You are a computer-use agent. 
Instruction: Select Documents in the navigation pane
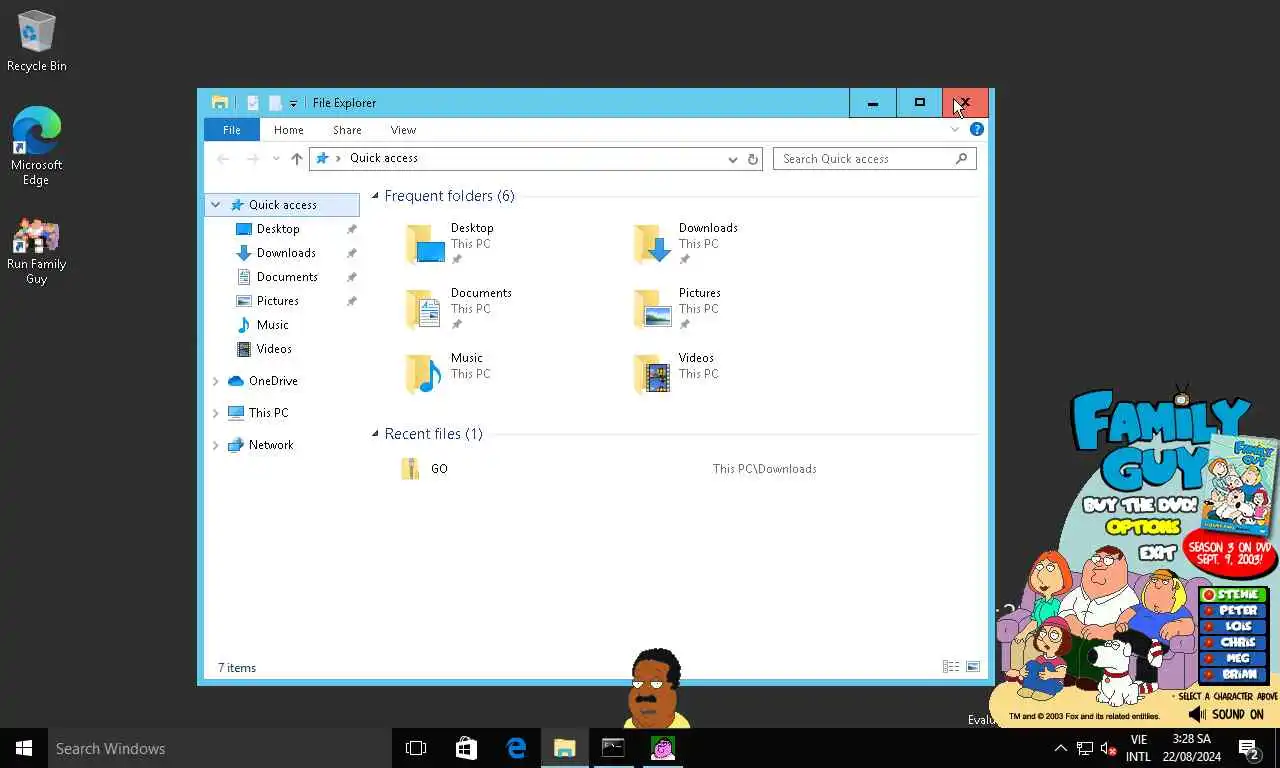(287, 277)
